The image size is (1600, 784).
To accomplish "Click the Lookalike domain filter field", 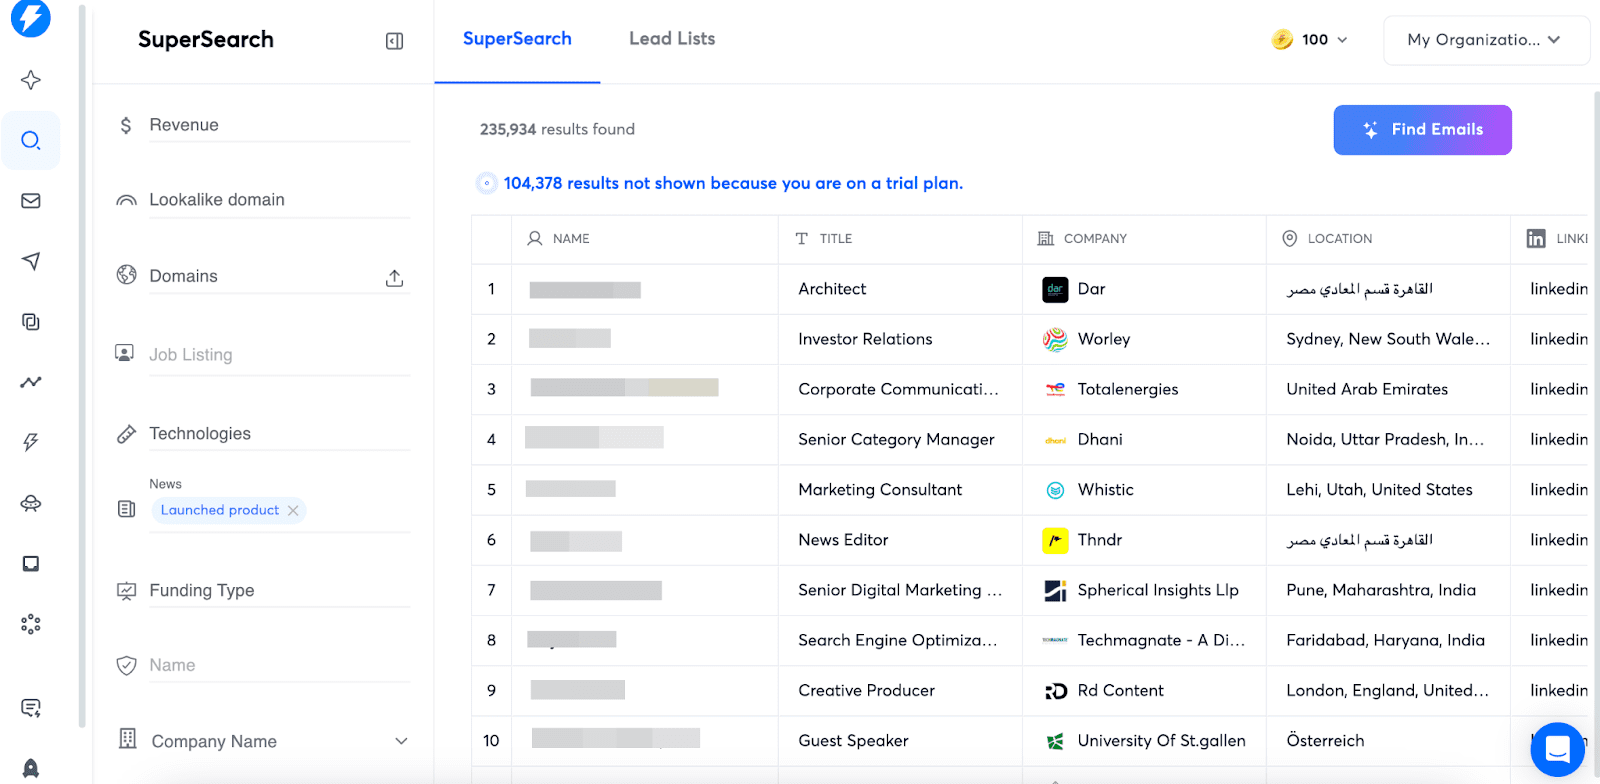I will coord(278,200).
